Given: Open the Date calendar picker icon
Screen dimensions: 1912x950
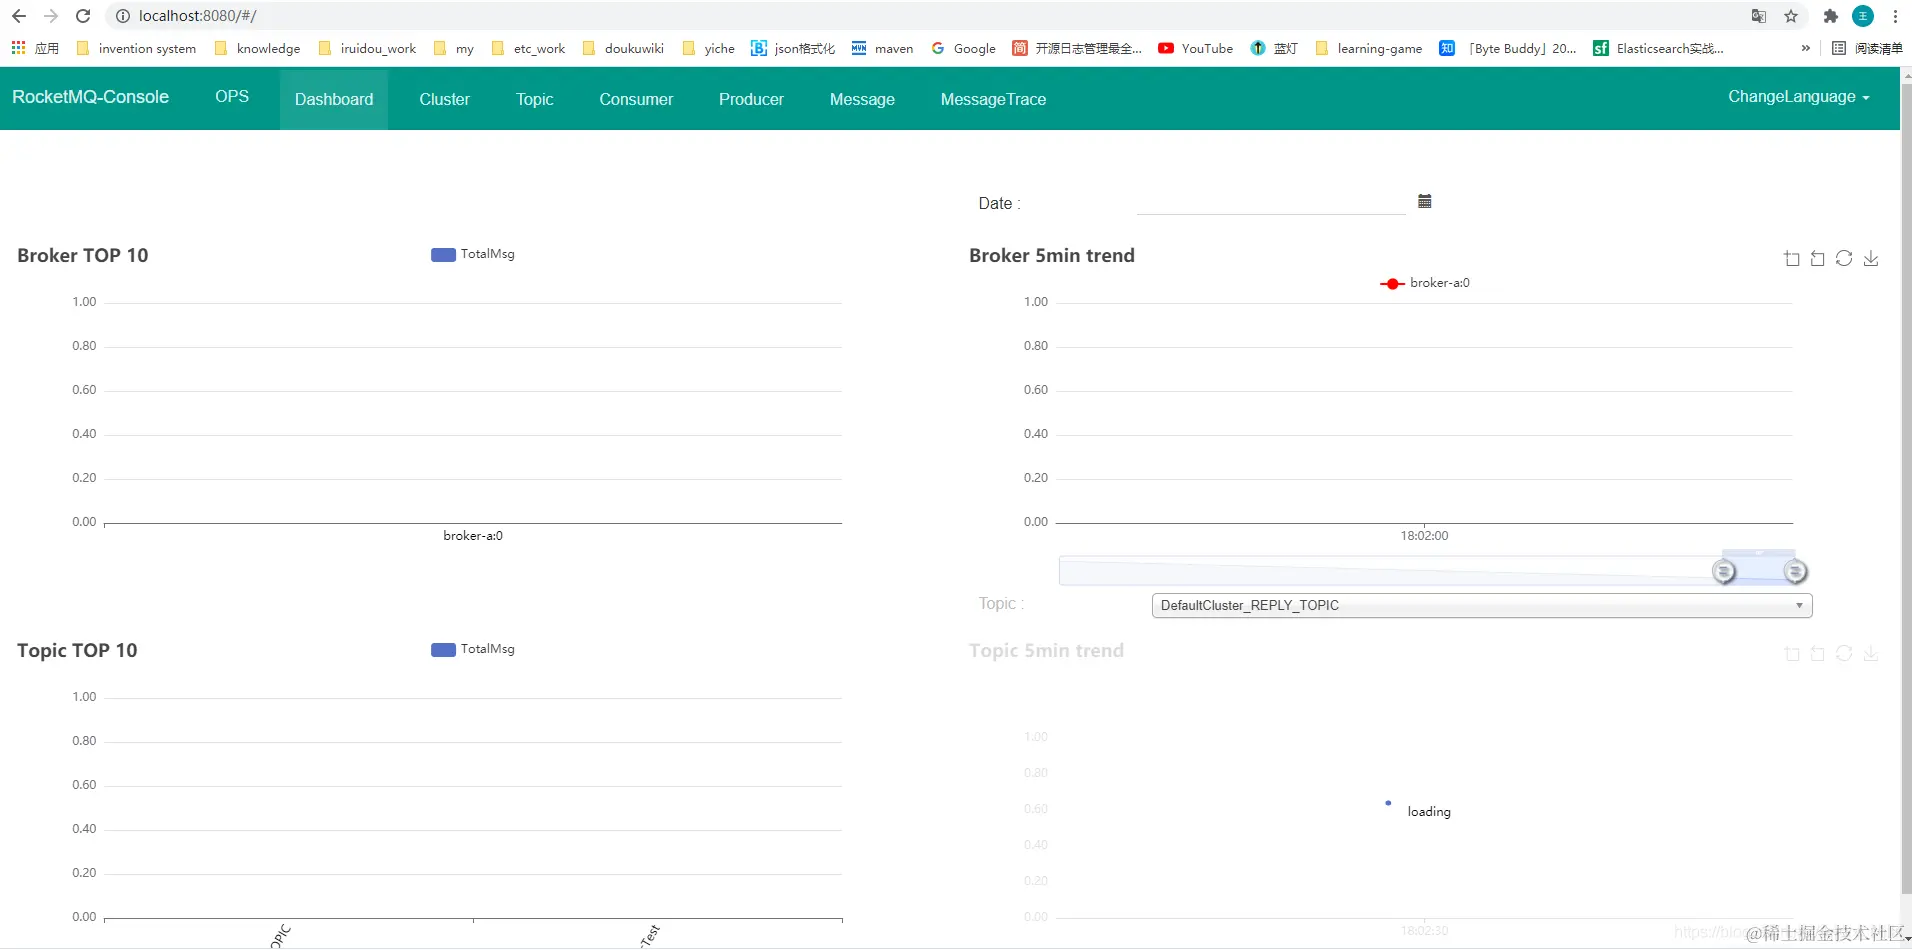Looking at the screenshot, I should [1425, 201].
